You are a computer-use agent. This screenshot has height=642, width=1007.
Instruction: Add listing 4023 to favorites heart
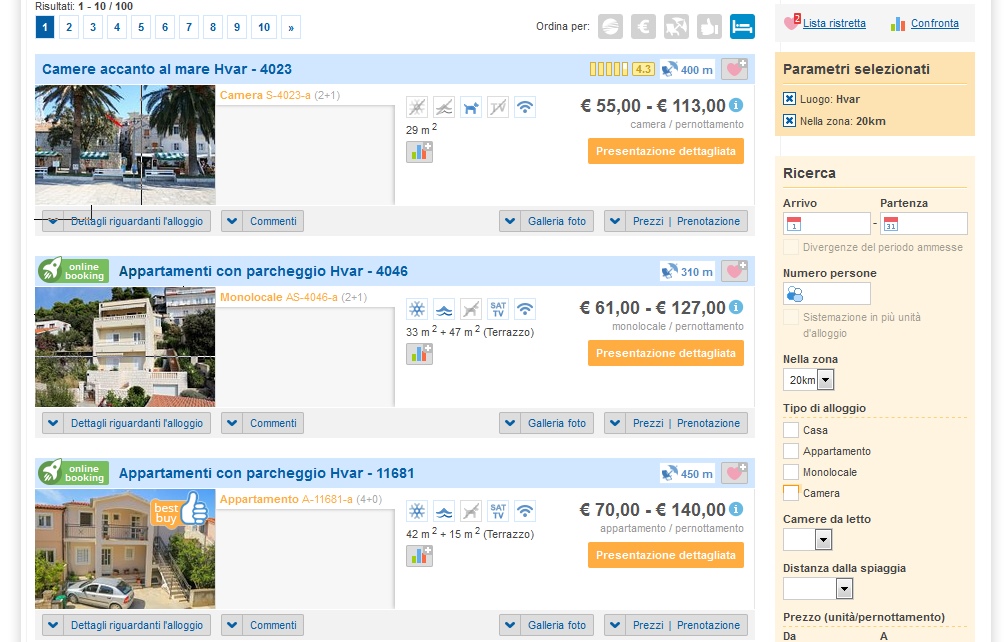pyautogui.click(x=735, y=69)
